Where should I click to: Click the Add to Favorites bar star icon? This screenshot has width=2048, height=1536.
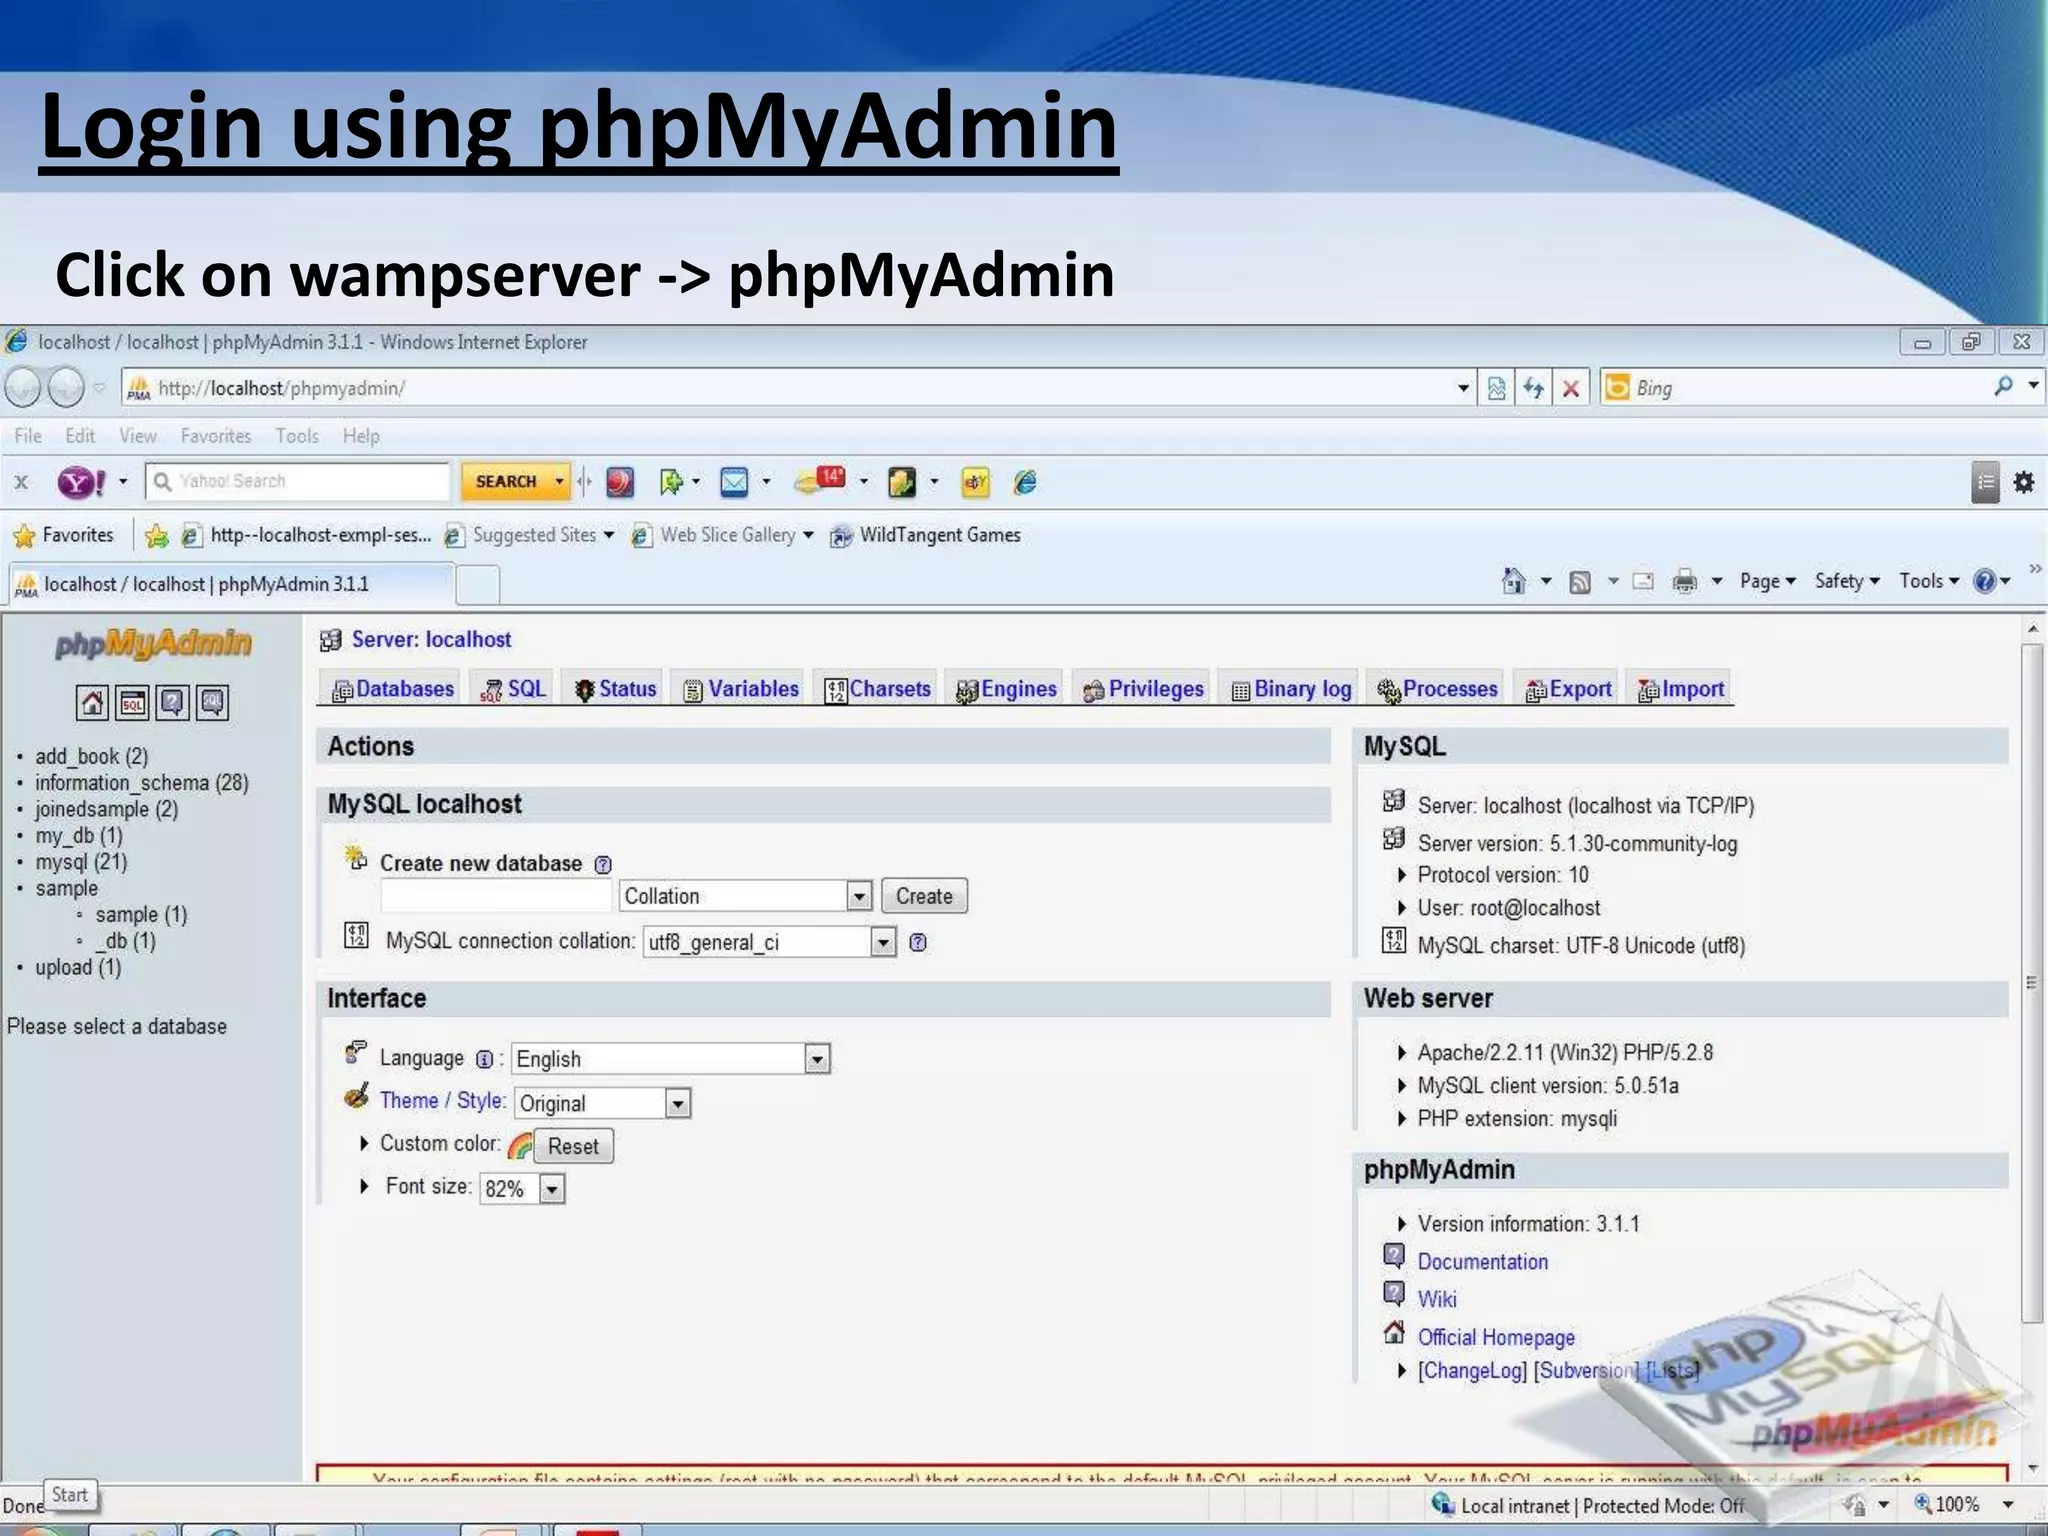(x=157, y=536)
